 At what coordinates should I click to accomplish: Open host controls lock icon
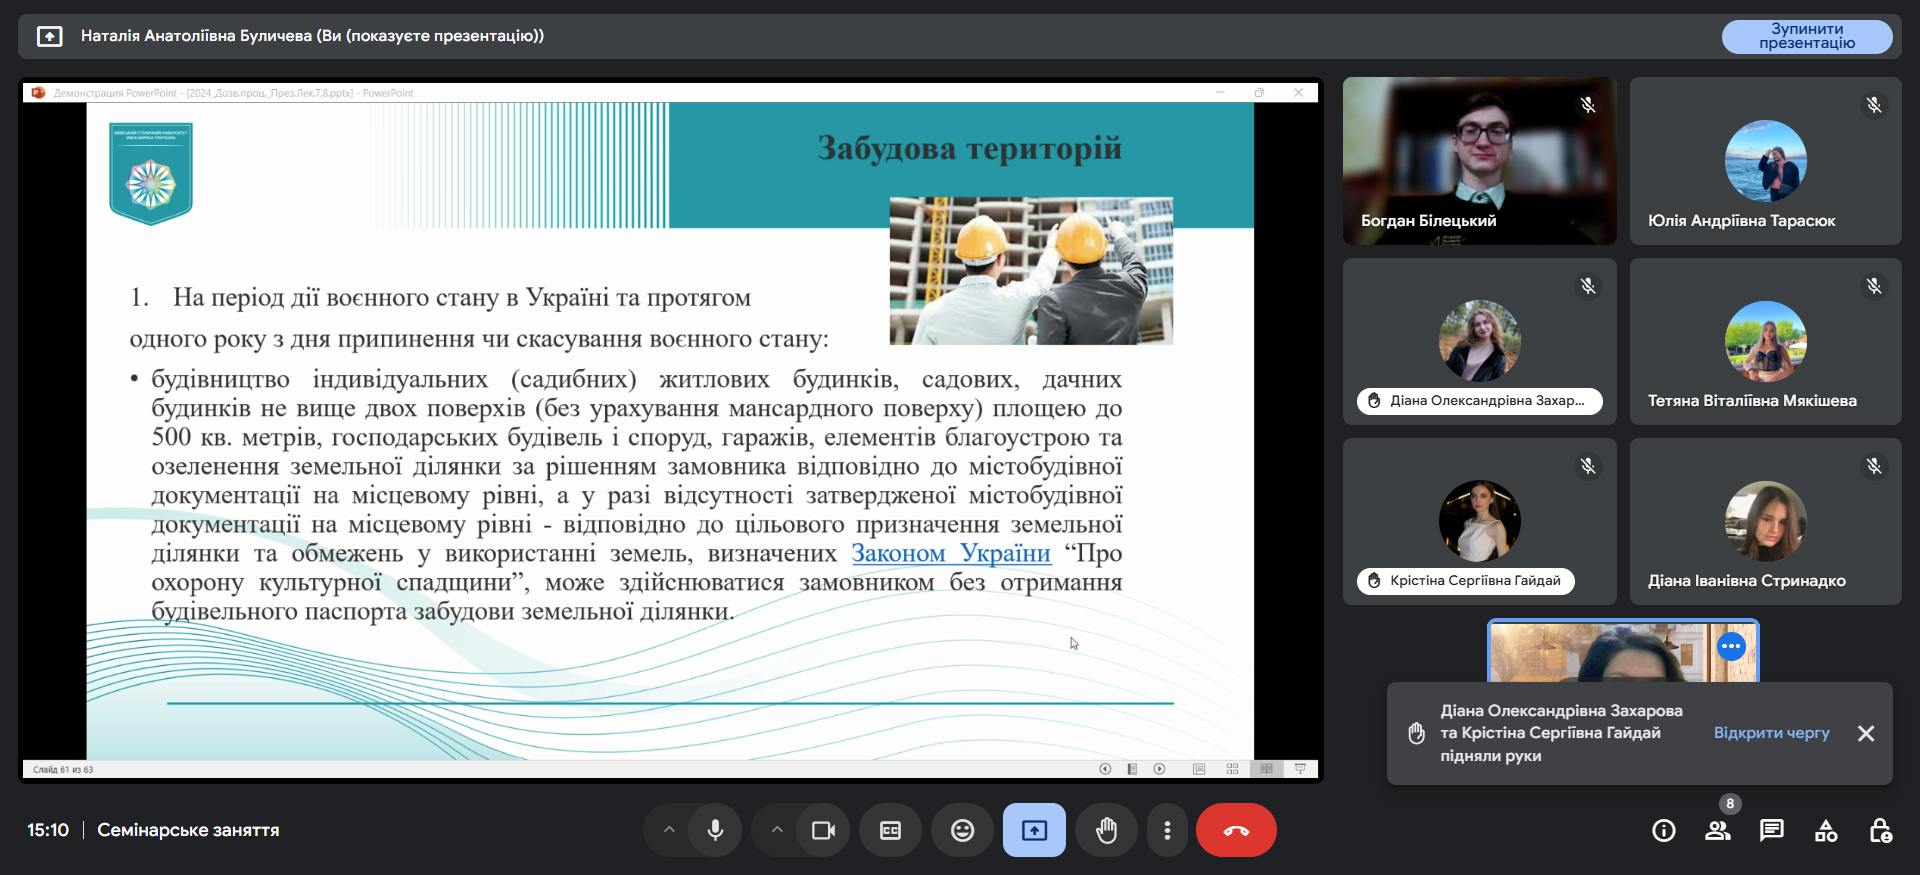pos(1880,830)
